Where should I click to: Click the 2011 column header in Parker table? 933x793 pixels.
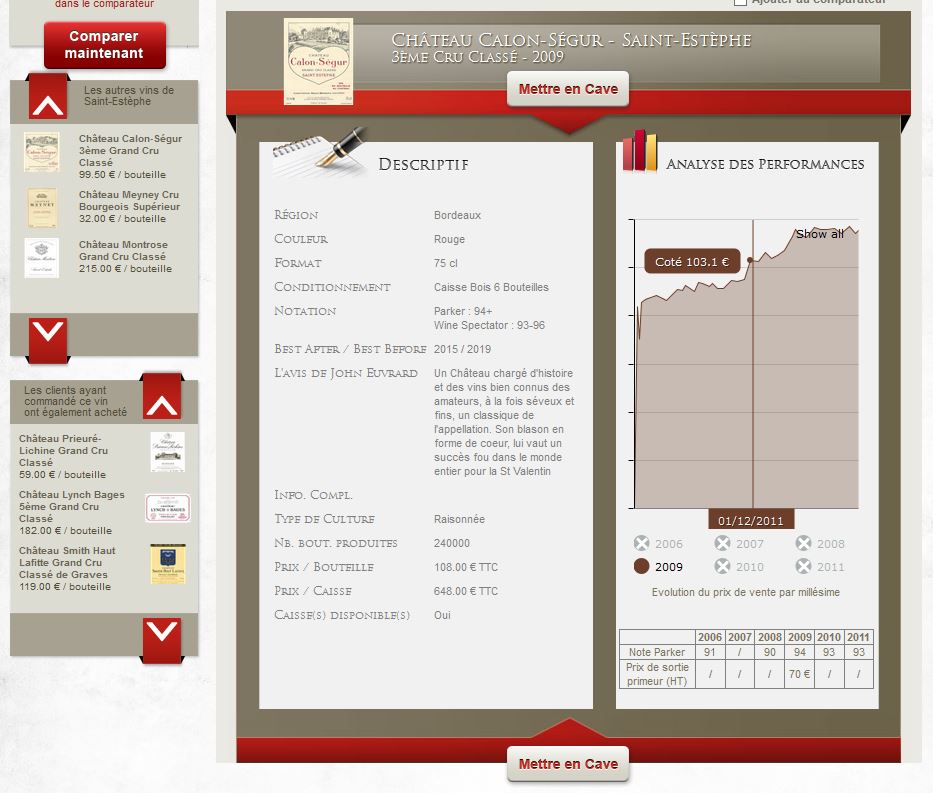click(859, 637)
